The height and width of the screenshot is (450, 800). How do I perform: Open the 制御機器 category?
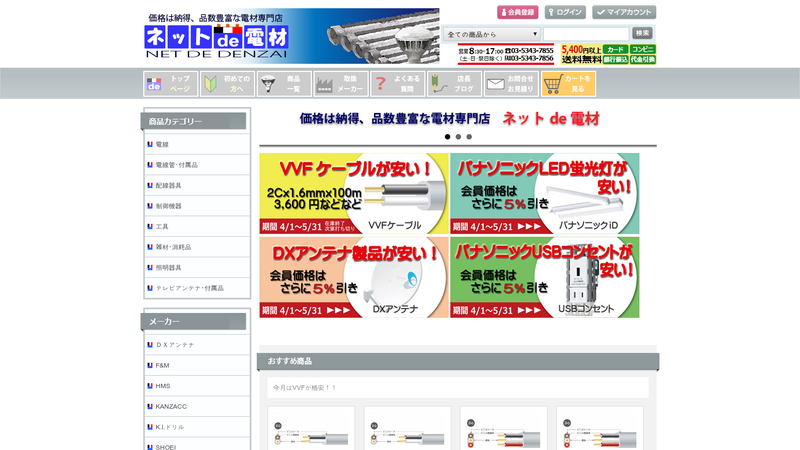coord(197,206)
